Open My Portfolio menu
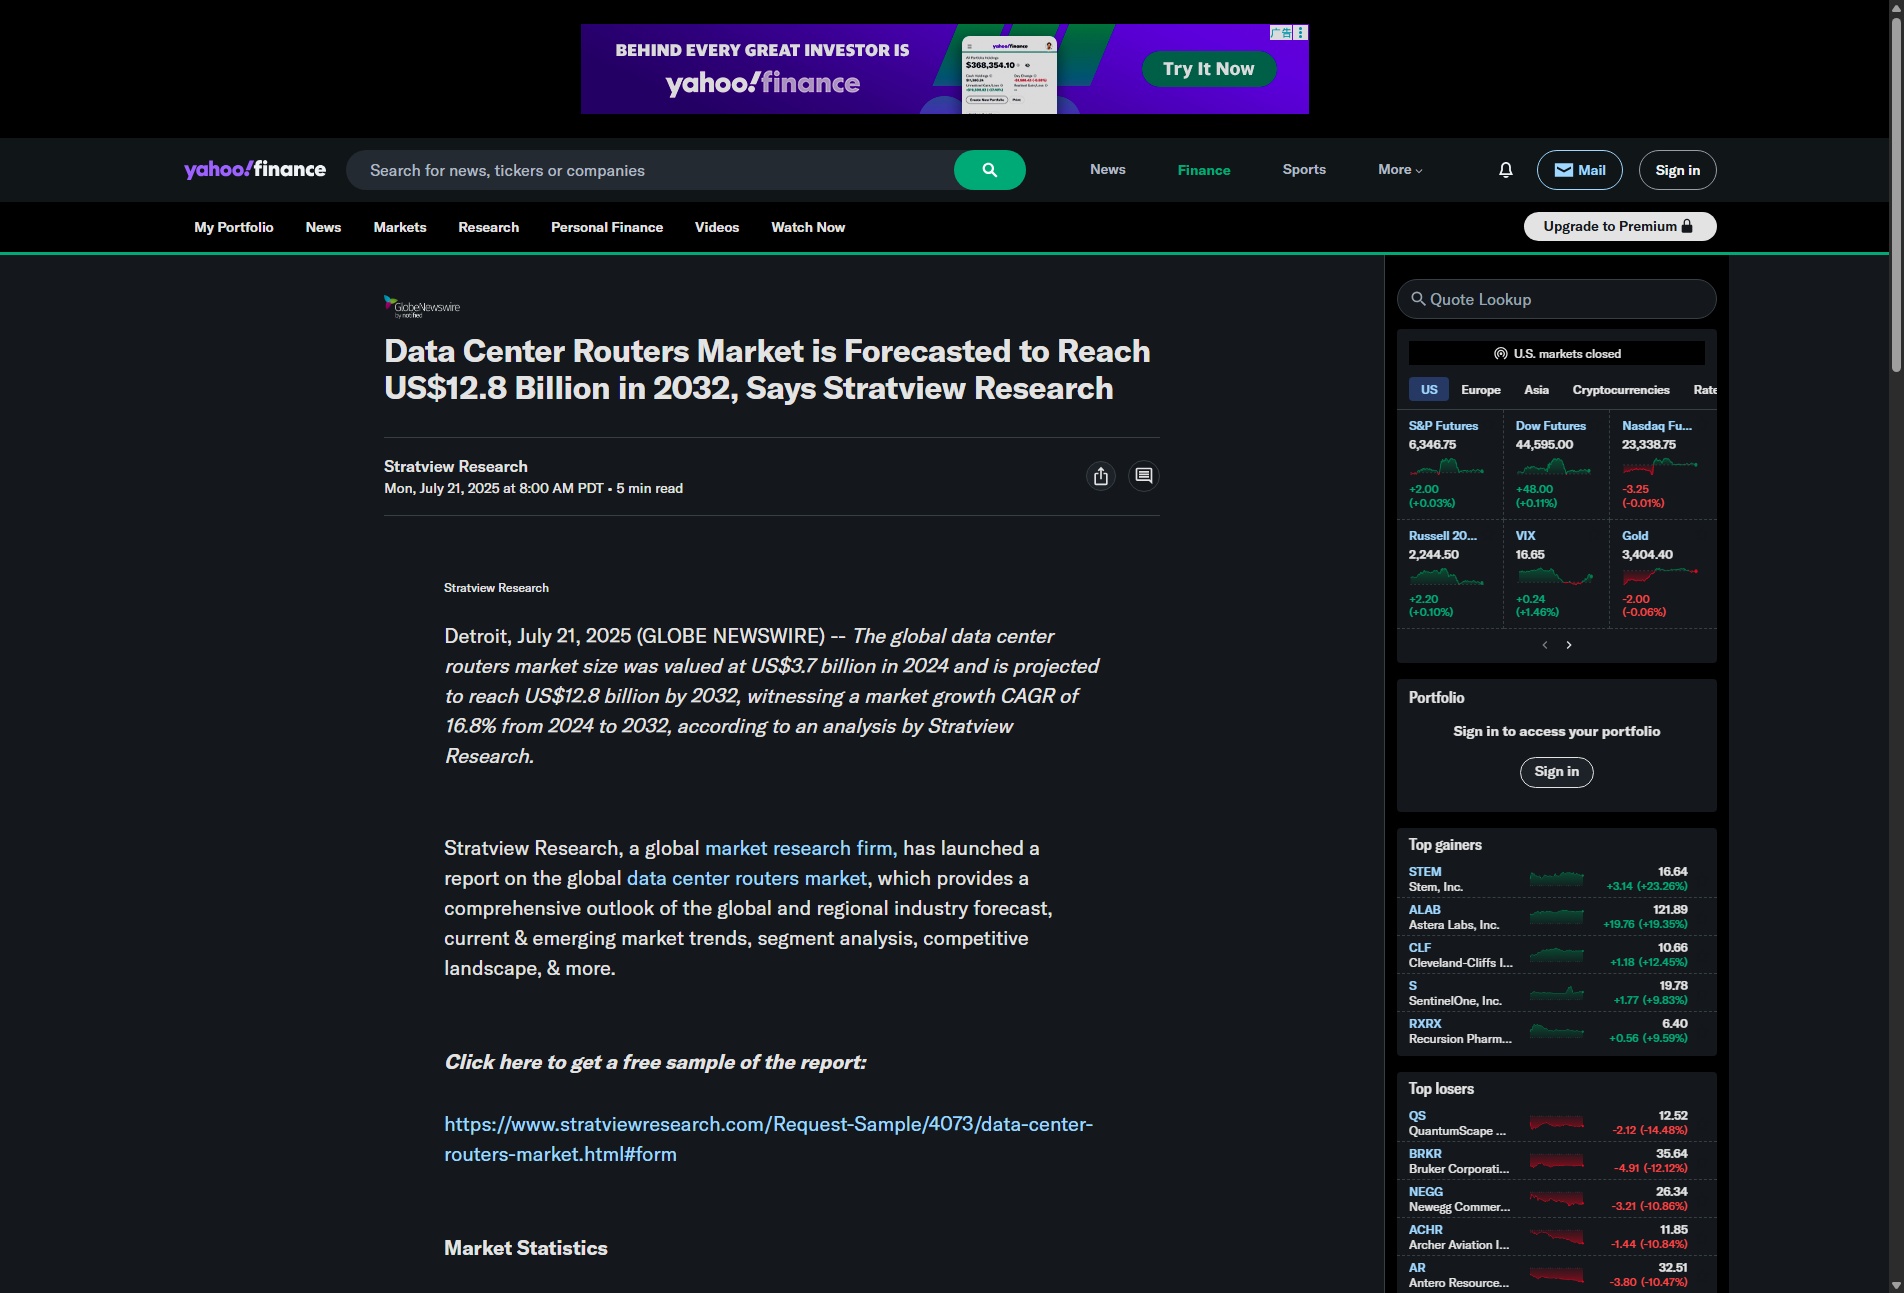 [234, 227]
